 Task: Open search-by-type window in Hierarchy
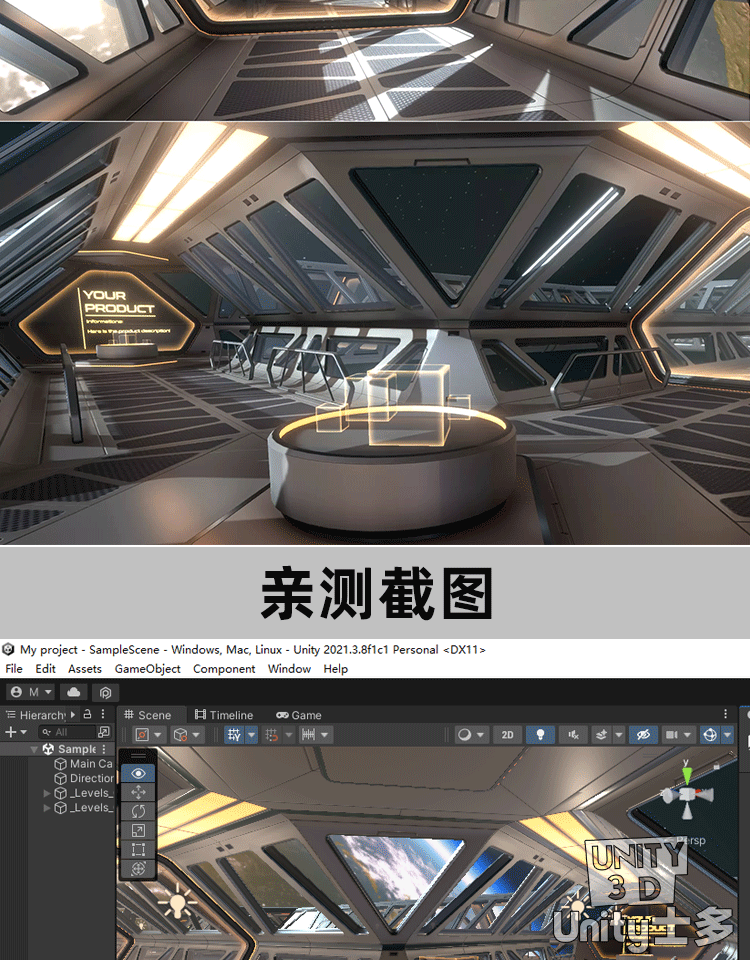click(x=104, y=732)
